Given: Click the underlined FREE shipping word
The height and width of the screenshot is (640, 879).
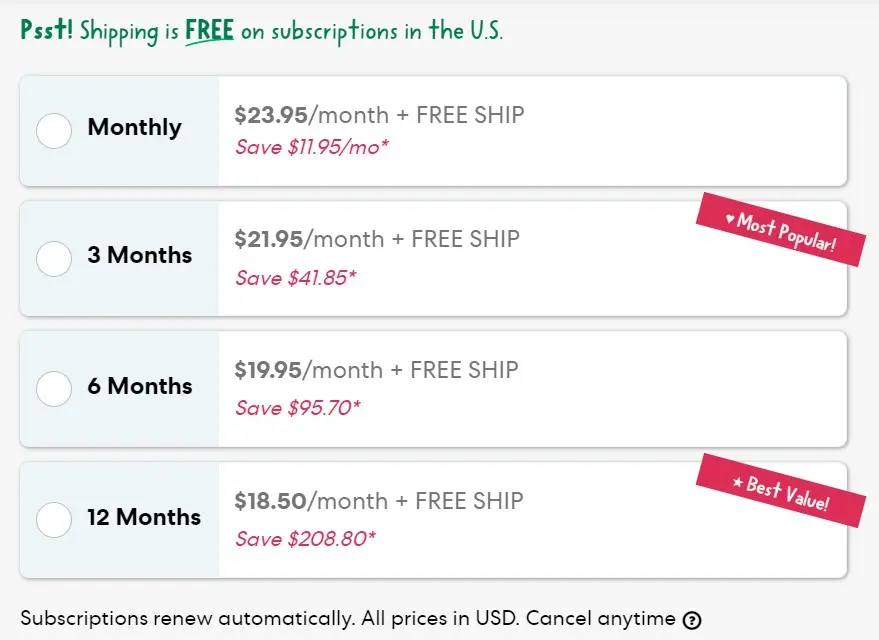Looking at the screenshot, I should click(x=210, y=30).
